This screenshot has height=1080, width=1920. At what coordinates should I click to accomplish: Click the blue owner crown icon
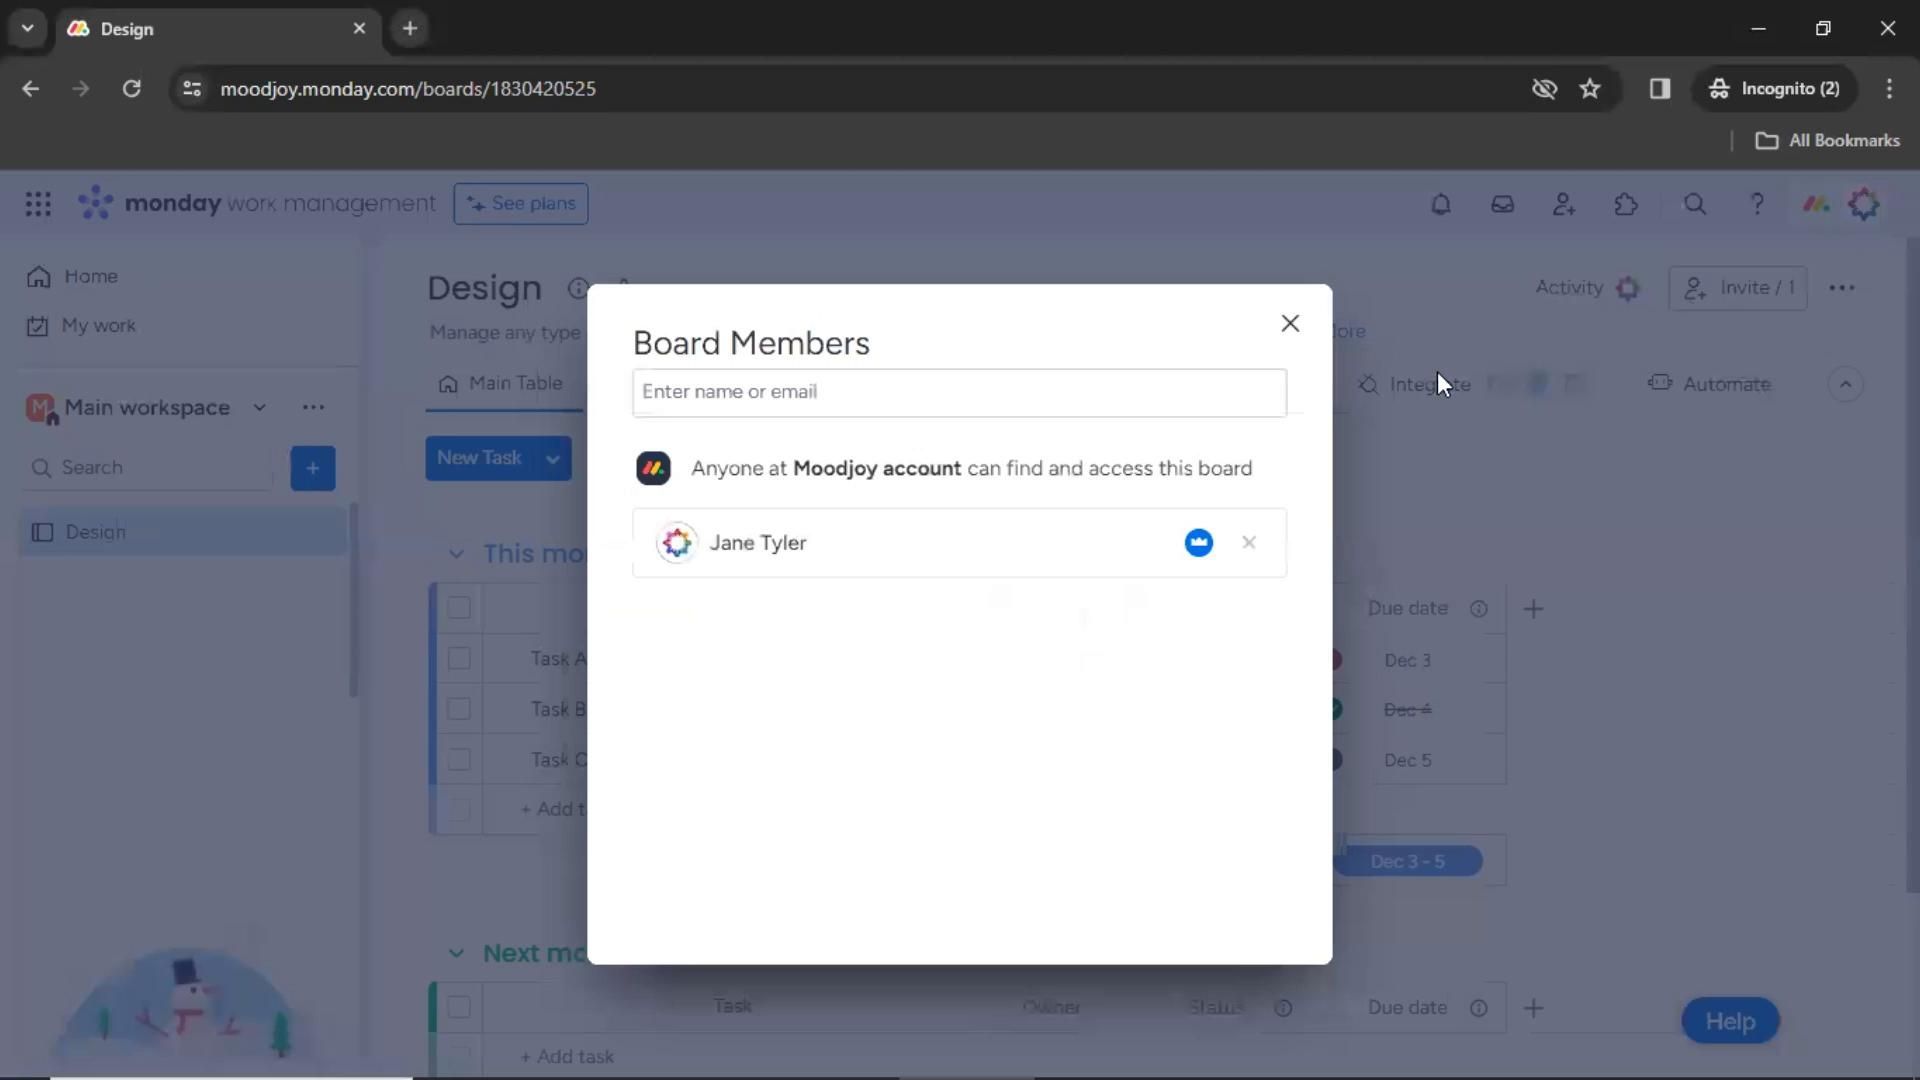1198,543
